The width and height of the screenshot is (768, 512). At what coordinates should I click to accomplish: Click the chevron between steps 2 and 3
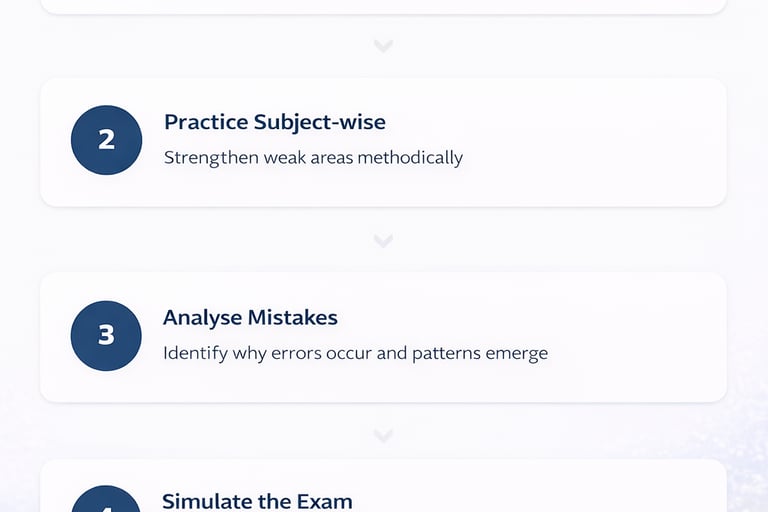pyautogui.click(x=383, y=240)
